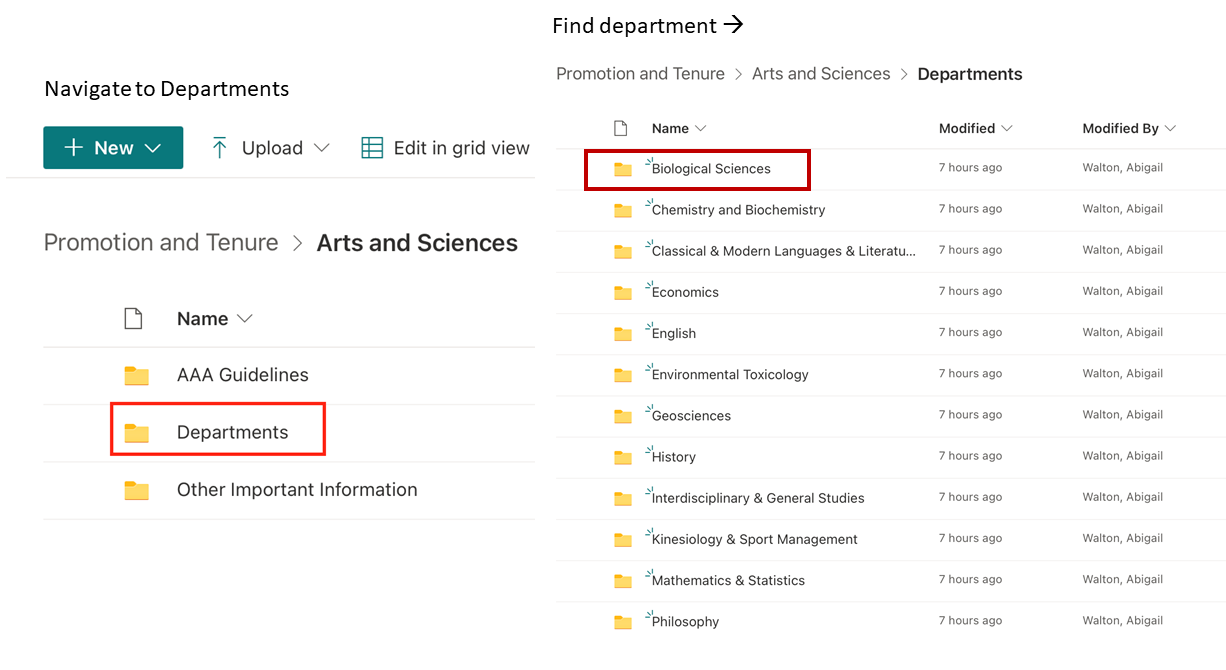Click Biological Sciences folder icon
Image resolution: width=1226 pixels, height=670 pixels.
(623, 169)
